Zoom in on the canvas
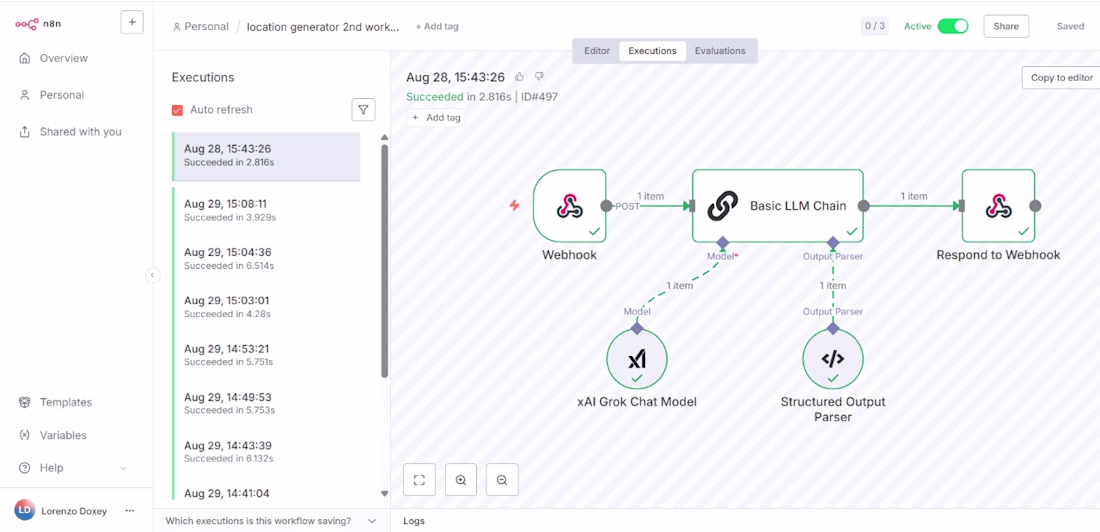The width and height of the screenshot is (1100, 532). (461, 480)
